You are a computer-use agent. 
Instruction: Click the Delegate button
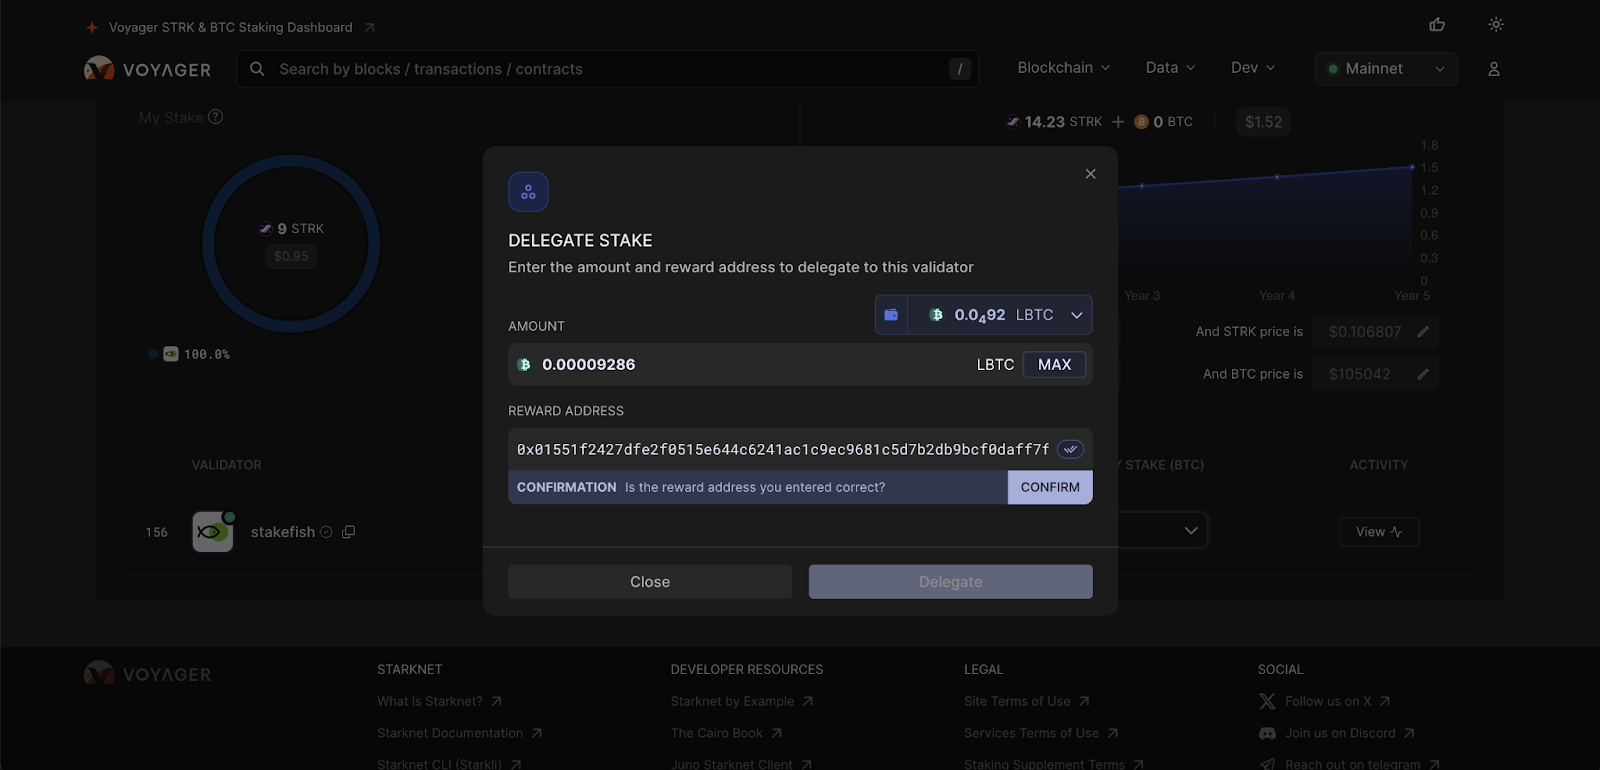(x=950, y=582)
